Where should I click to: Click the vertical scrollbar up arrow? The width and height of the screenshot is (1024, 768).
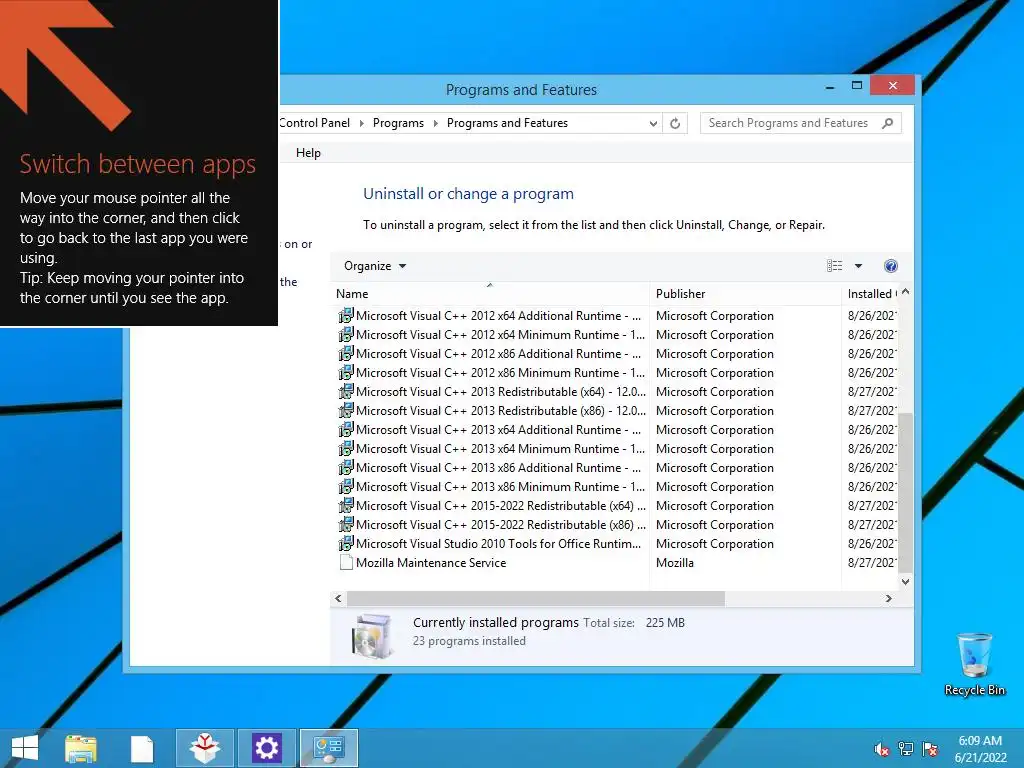click(x=905, y=292)
